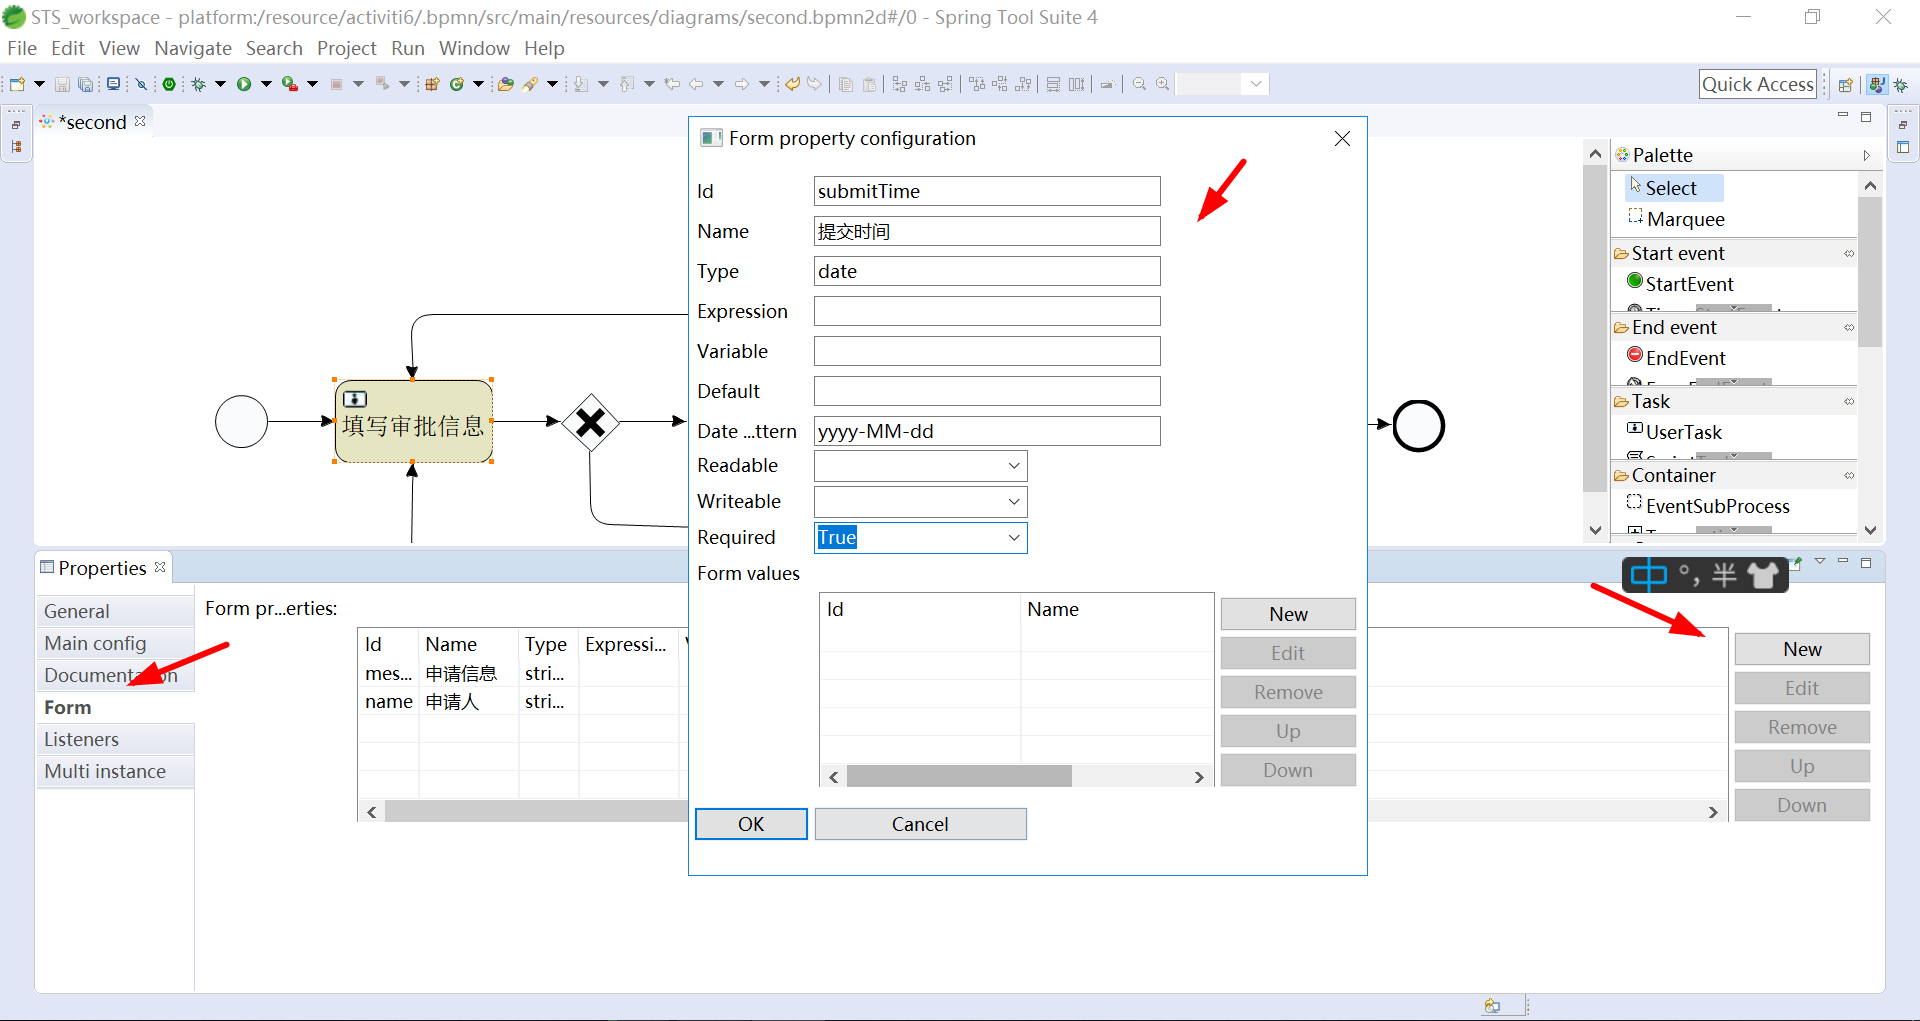Click New in the Properties Form panel
The width and height of the screenshot is (1920, 1021).
point(1802,649)
